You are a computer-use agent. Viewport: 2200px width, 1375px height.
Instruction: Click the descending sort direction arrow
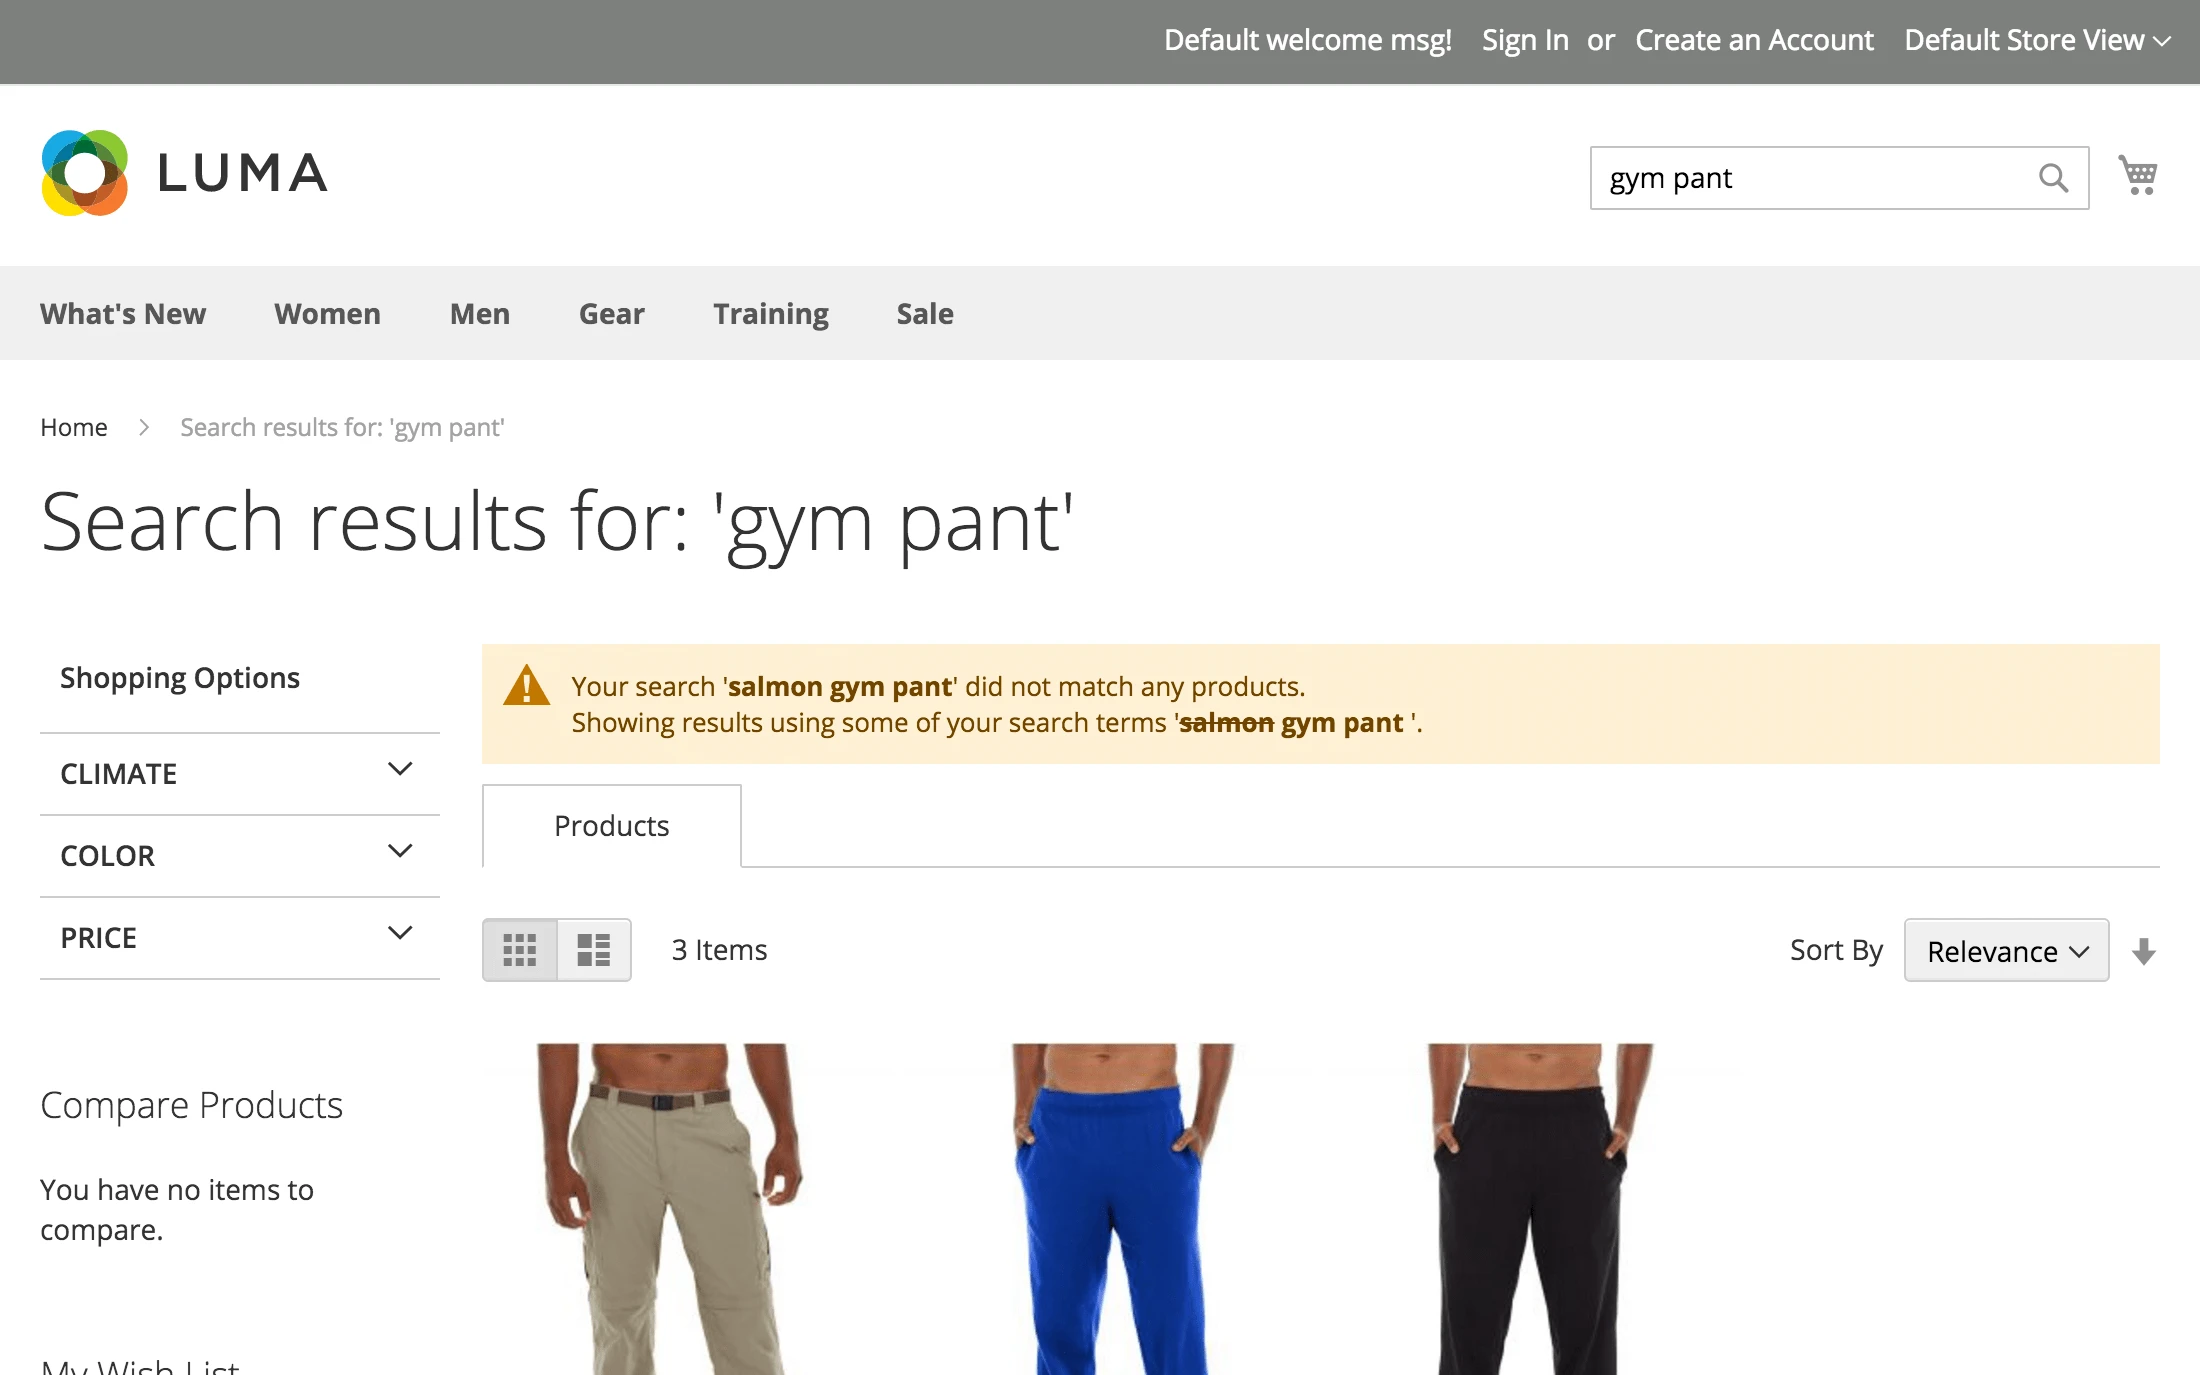[x=2143, y=951]
